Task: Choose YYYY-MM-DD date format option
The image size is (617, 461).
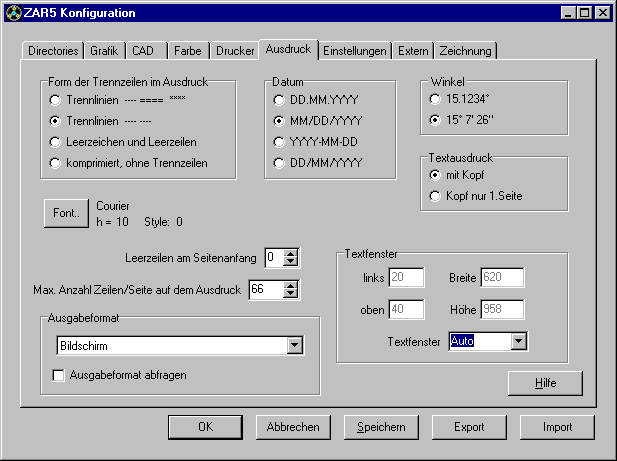Action: pyautogui.click(x=280, y=140)
